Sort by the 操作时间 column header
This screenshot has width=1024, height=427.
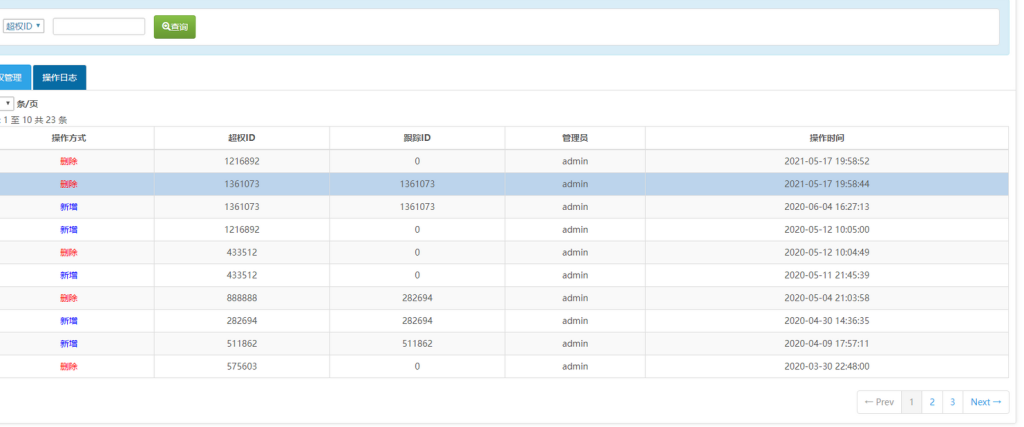click(x=826, y=138)
